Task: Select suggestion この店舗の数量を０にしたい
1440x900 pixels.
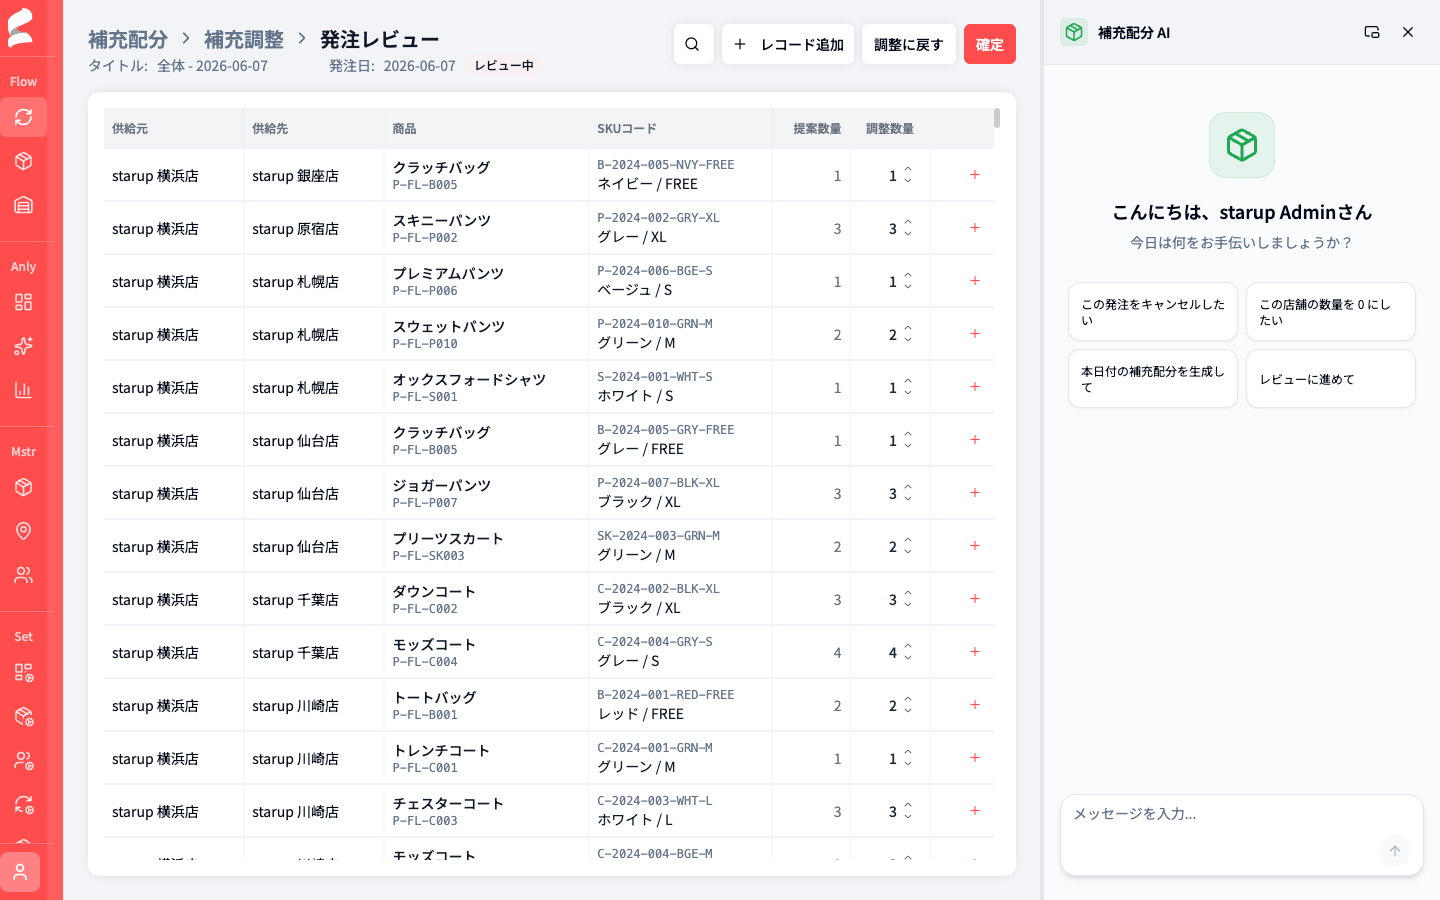Action: click(1331, 312)
